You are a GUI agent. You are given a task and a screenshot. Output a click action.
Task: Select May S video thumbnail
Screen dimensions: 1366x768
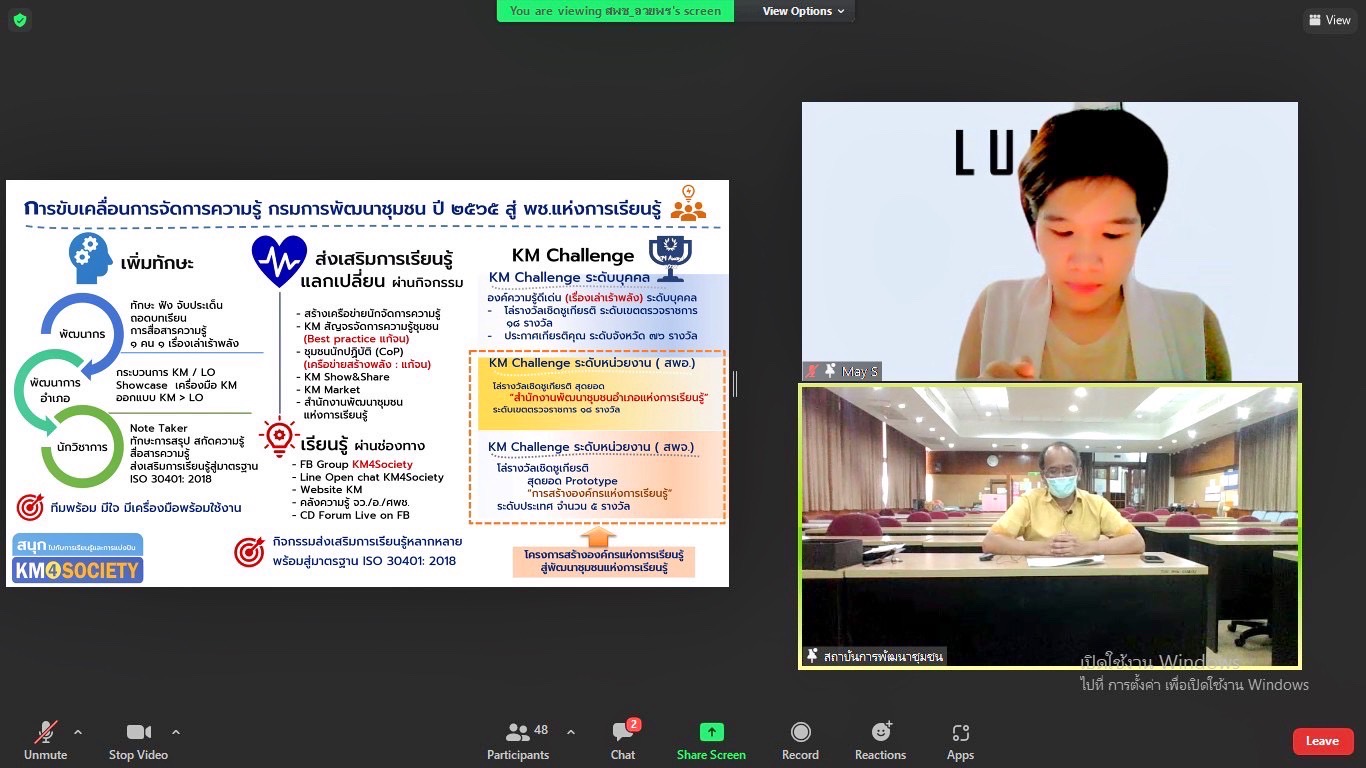coord(1050,241)
